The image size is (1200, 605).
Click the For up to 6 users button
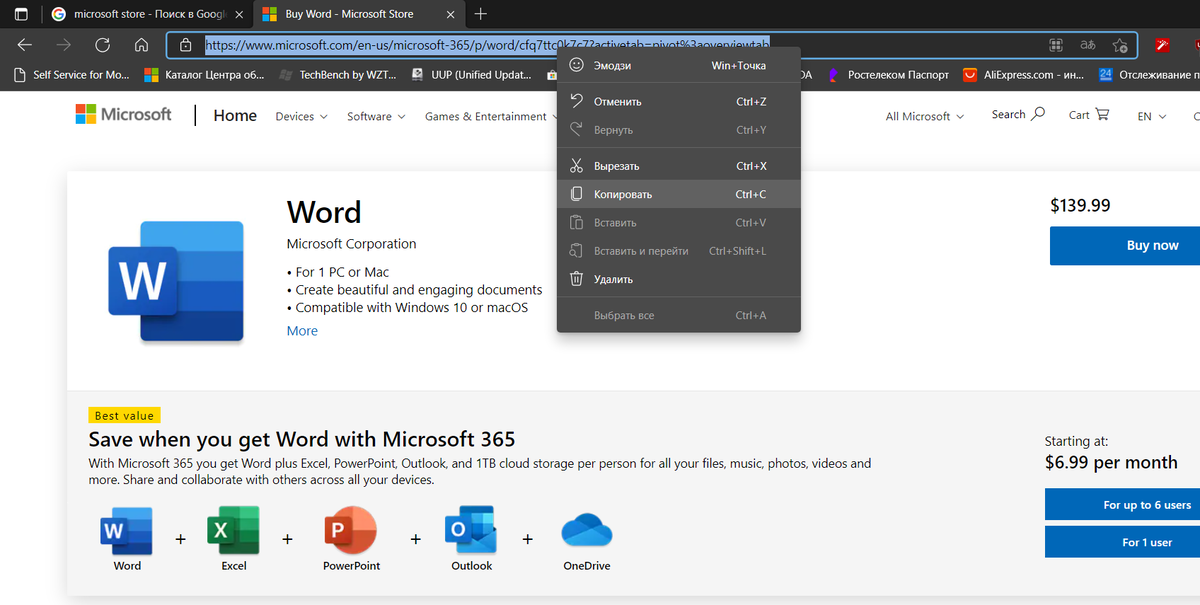pos(1122,504)
